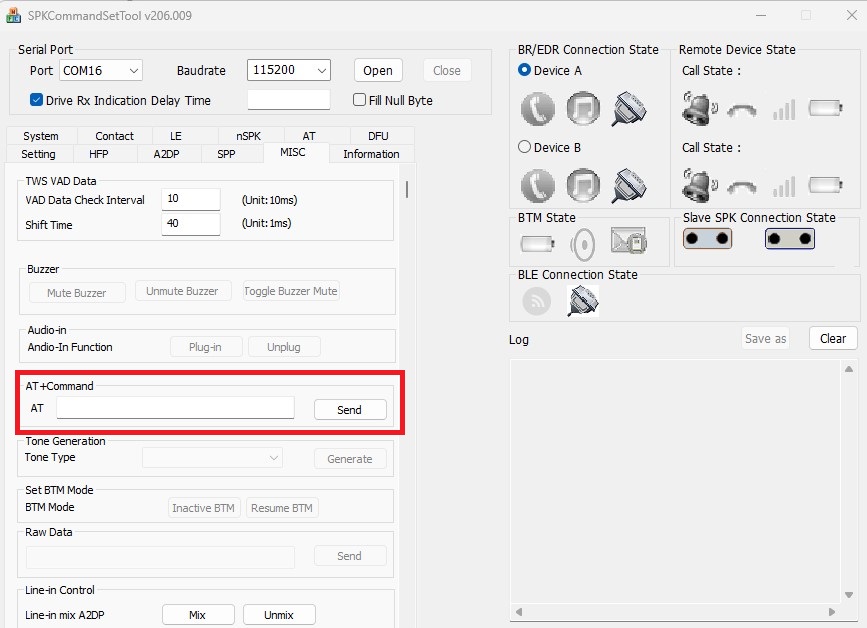The image size is (867, 628).
Task: Click the Resume BTM button
Action: (282, 507)
